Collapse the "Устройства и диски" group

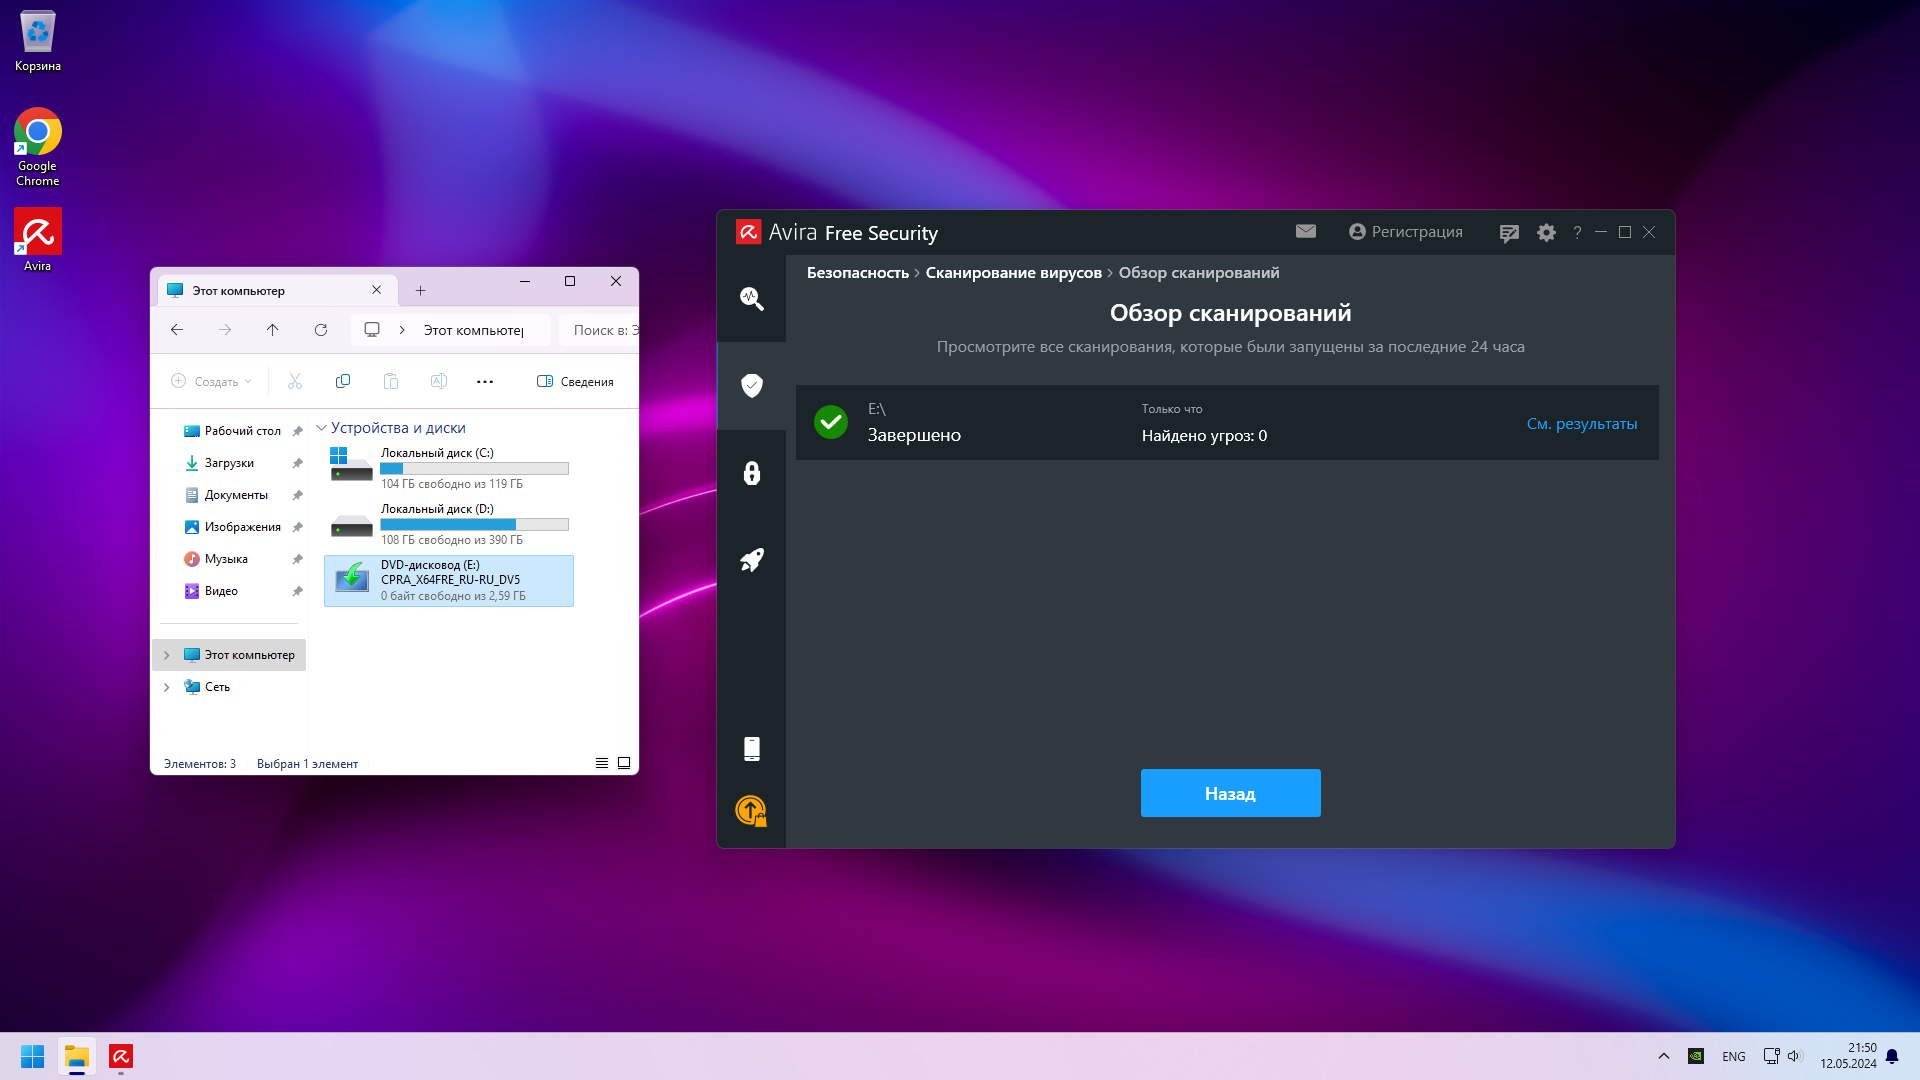pyautogui.click(x=321, y=428)
